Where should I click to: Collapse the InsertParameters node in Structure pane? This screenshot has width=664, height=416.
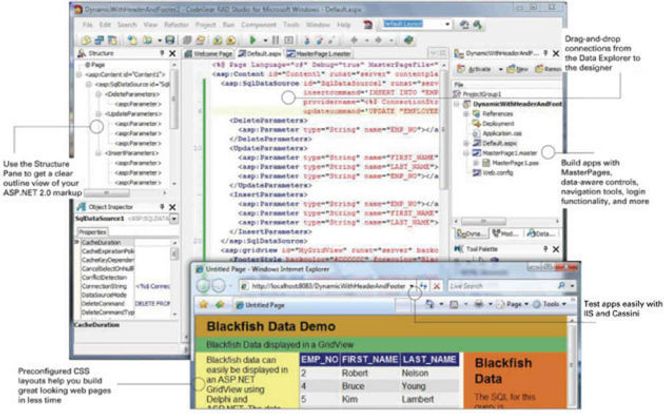(98, 153)
